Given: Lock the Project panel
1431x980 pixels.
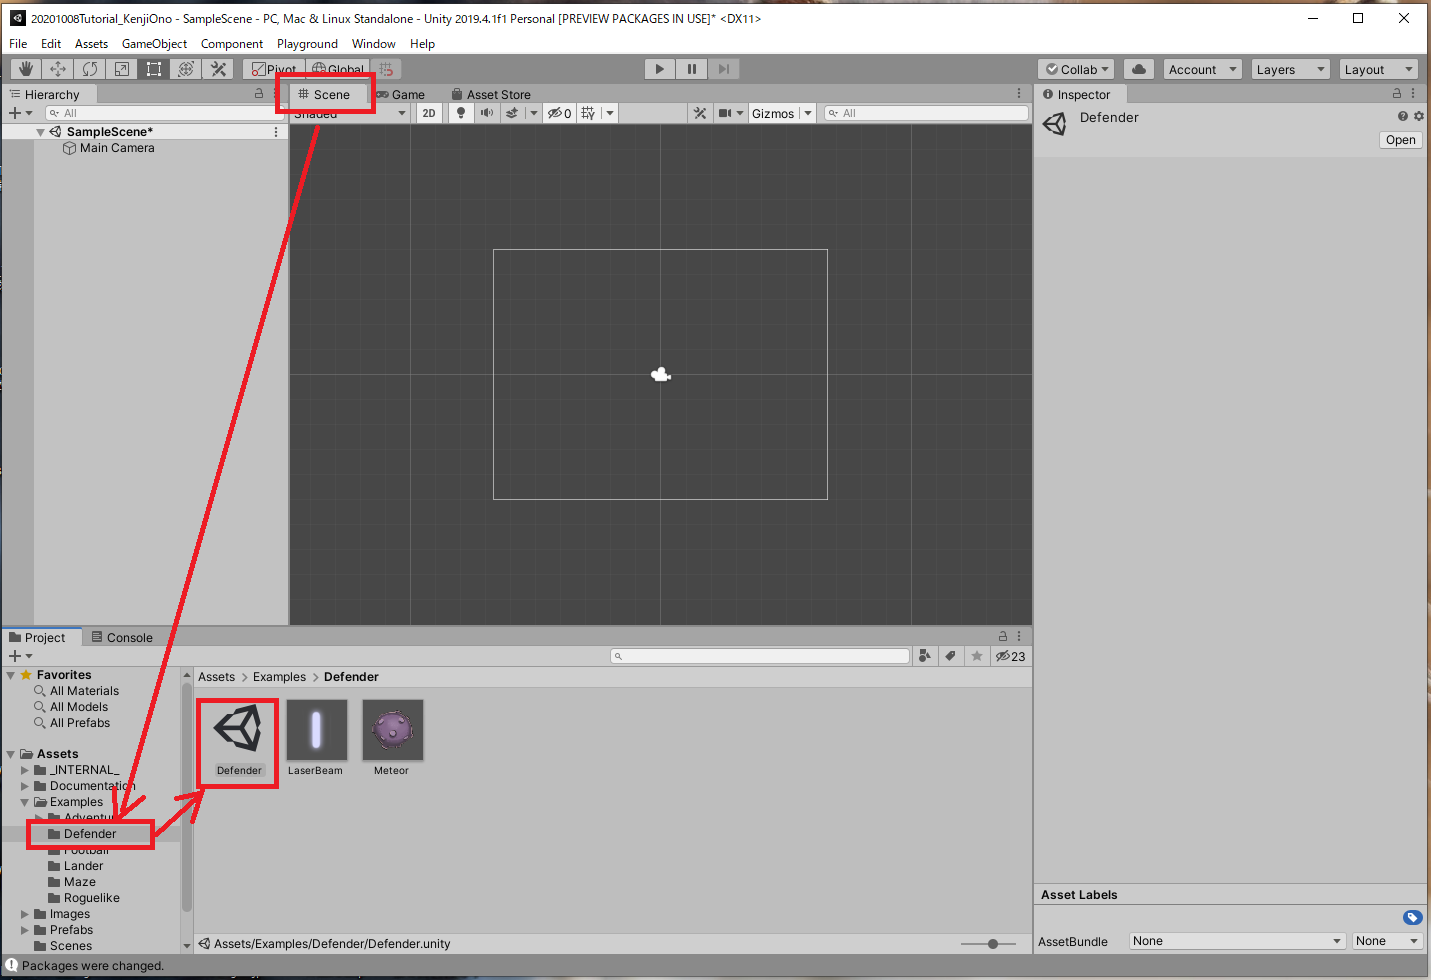Looking at the screenshot, I should [x=1003, y=636].
